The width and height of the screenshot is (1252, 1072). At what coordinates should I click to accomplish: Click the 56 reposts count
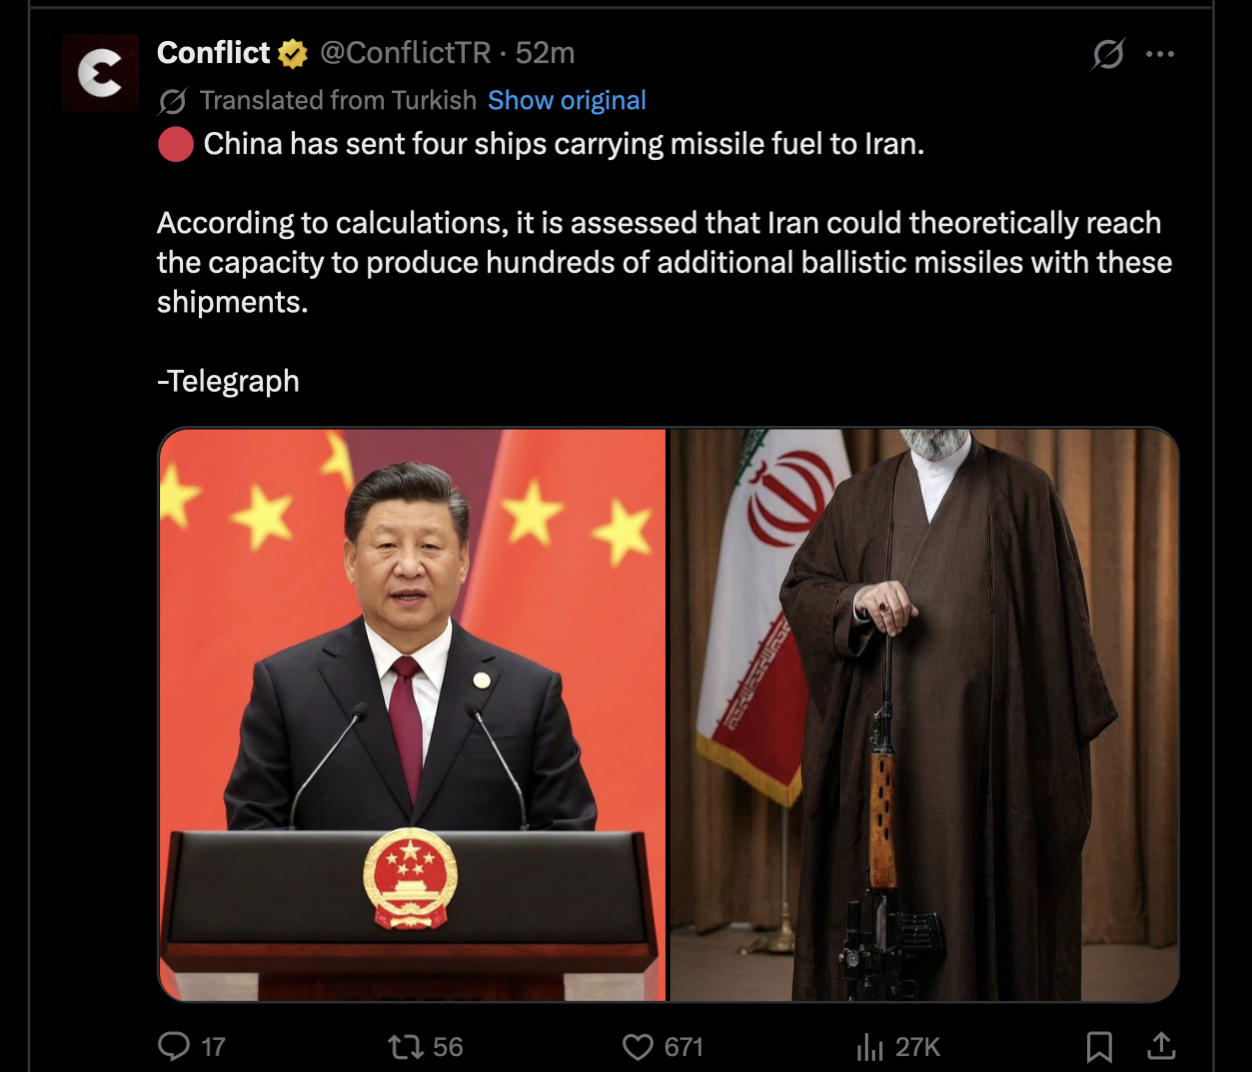[448, 1047]
